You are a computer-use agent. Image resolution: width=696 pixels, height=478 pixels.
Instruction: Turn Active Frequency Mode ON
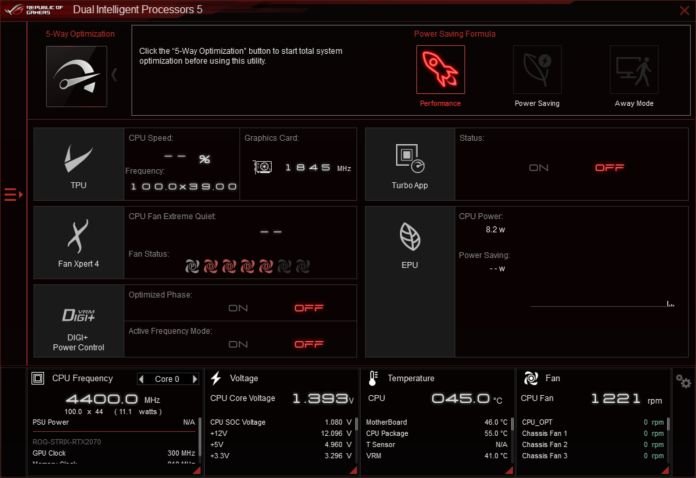pyautogui.click(x=238, y=344)
